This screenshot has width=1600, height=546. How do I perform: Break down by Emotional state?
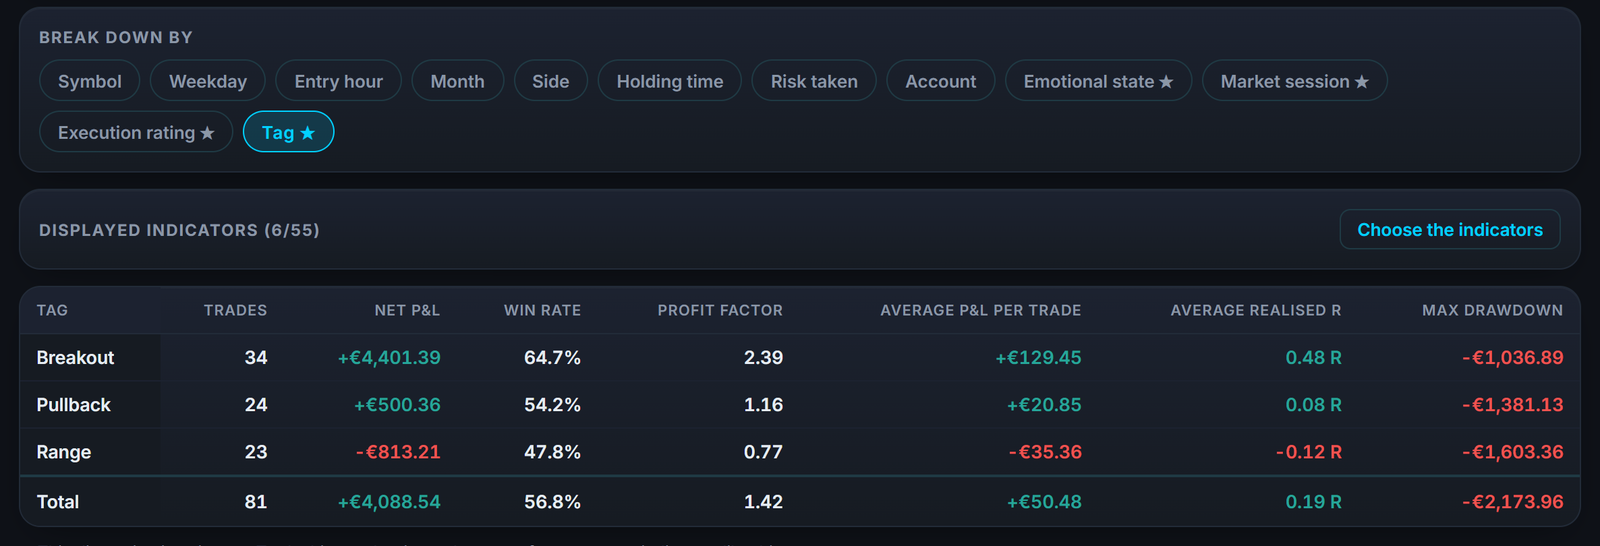[x=1098, y=81]
